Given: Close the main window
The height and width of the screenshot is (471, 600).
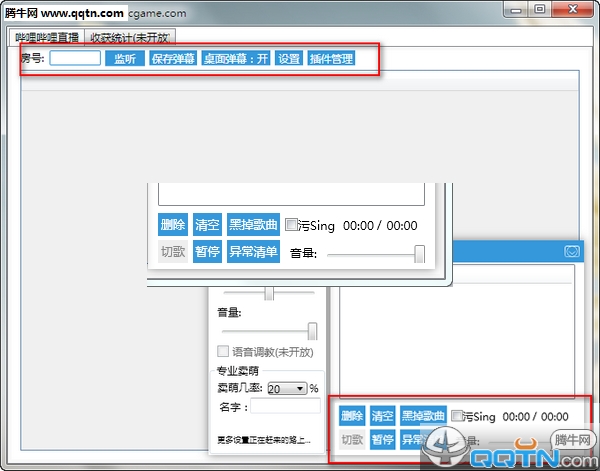Looking at the screenshot, I should pyautogui.click(x=573, y=10).
